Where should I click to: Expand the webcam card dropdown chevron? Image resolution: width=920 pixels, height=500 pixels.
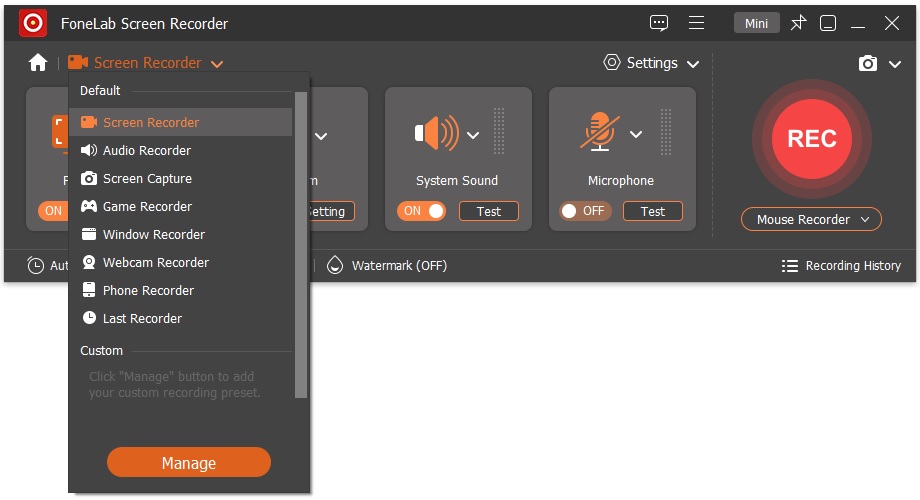click(x=321, y=136)
